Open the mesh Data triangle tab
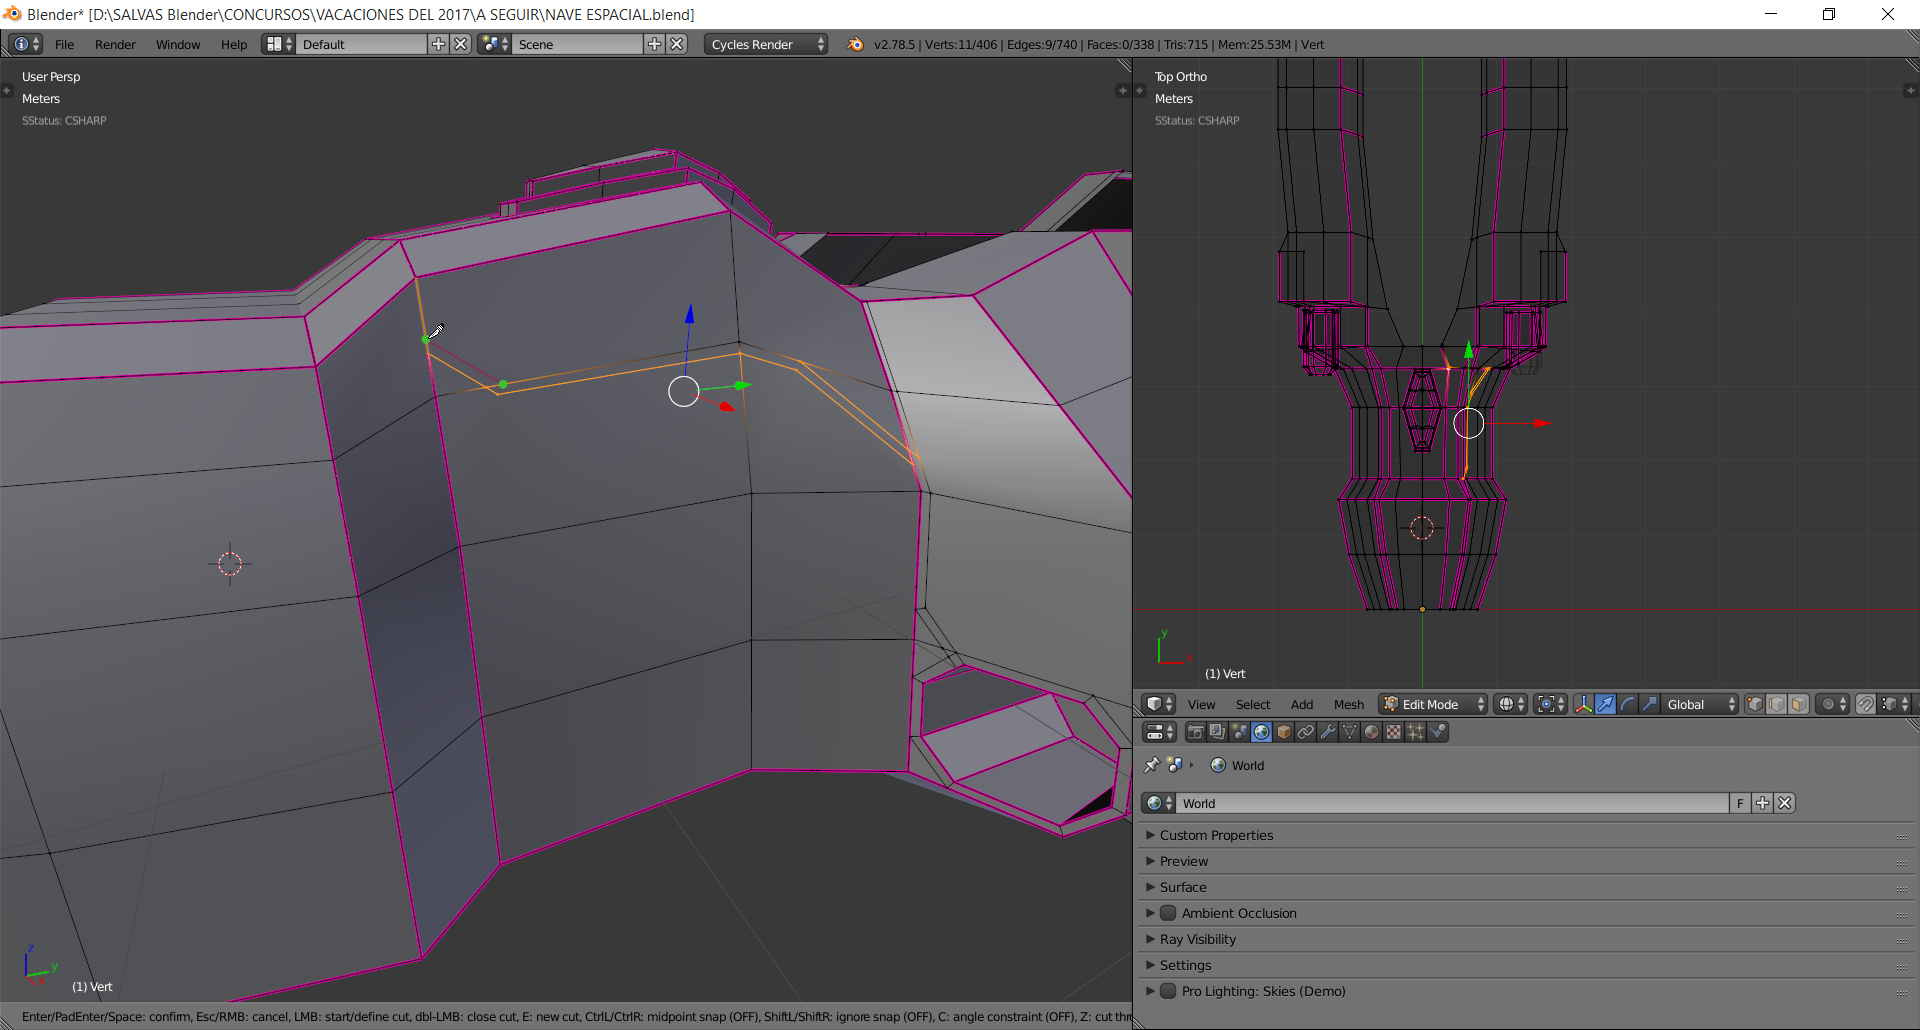1920x1030 pixels. (x=1350, y=732)
